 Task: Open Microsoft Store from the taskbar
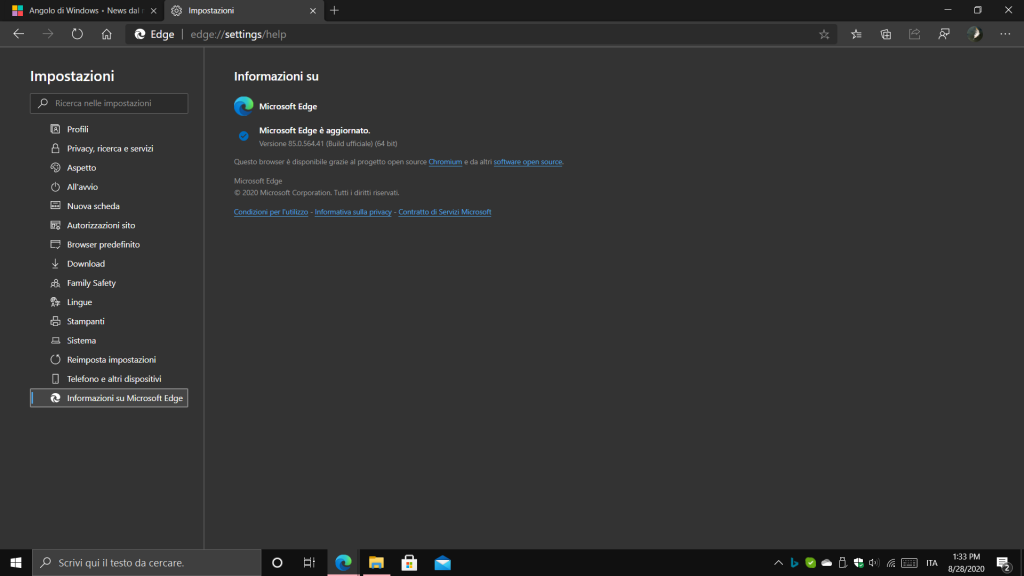(409, 562)
